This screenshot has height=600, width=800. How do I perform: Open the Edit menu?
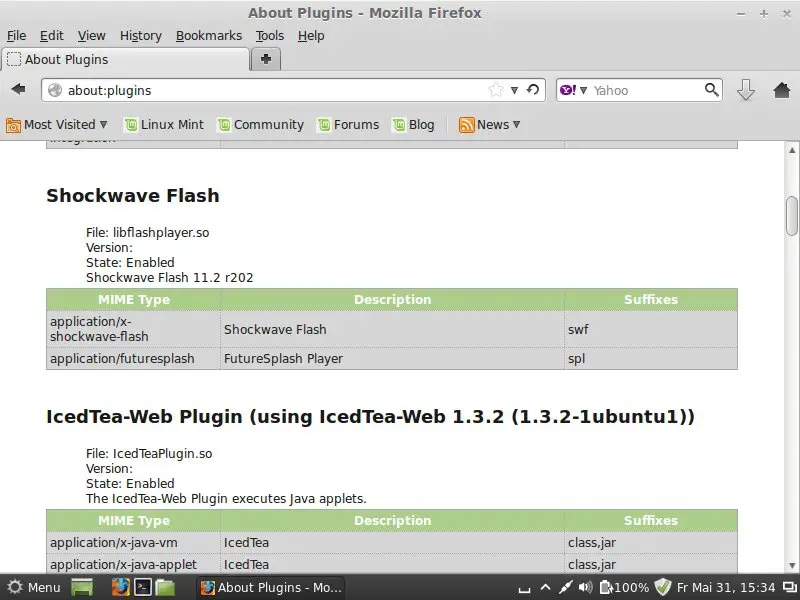[x=52, y=36]
